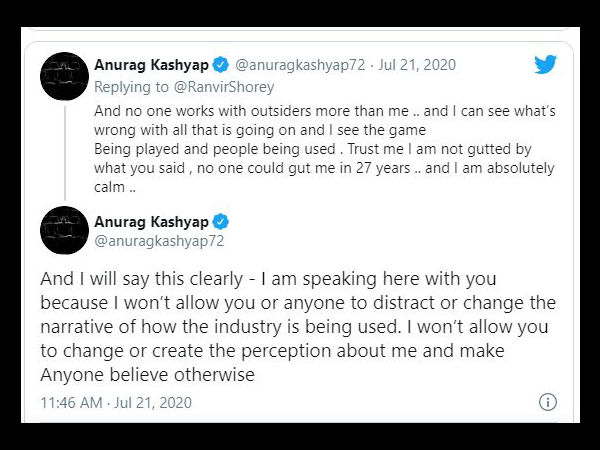Click the Jul 21, 2020 date in the reply header
600x450 pixels.
417,65
